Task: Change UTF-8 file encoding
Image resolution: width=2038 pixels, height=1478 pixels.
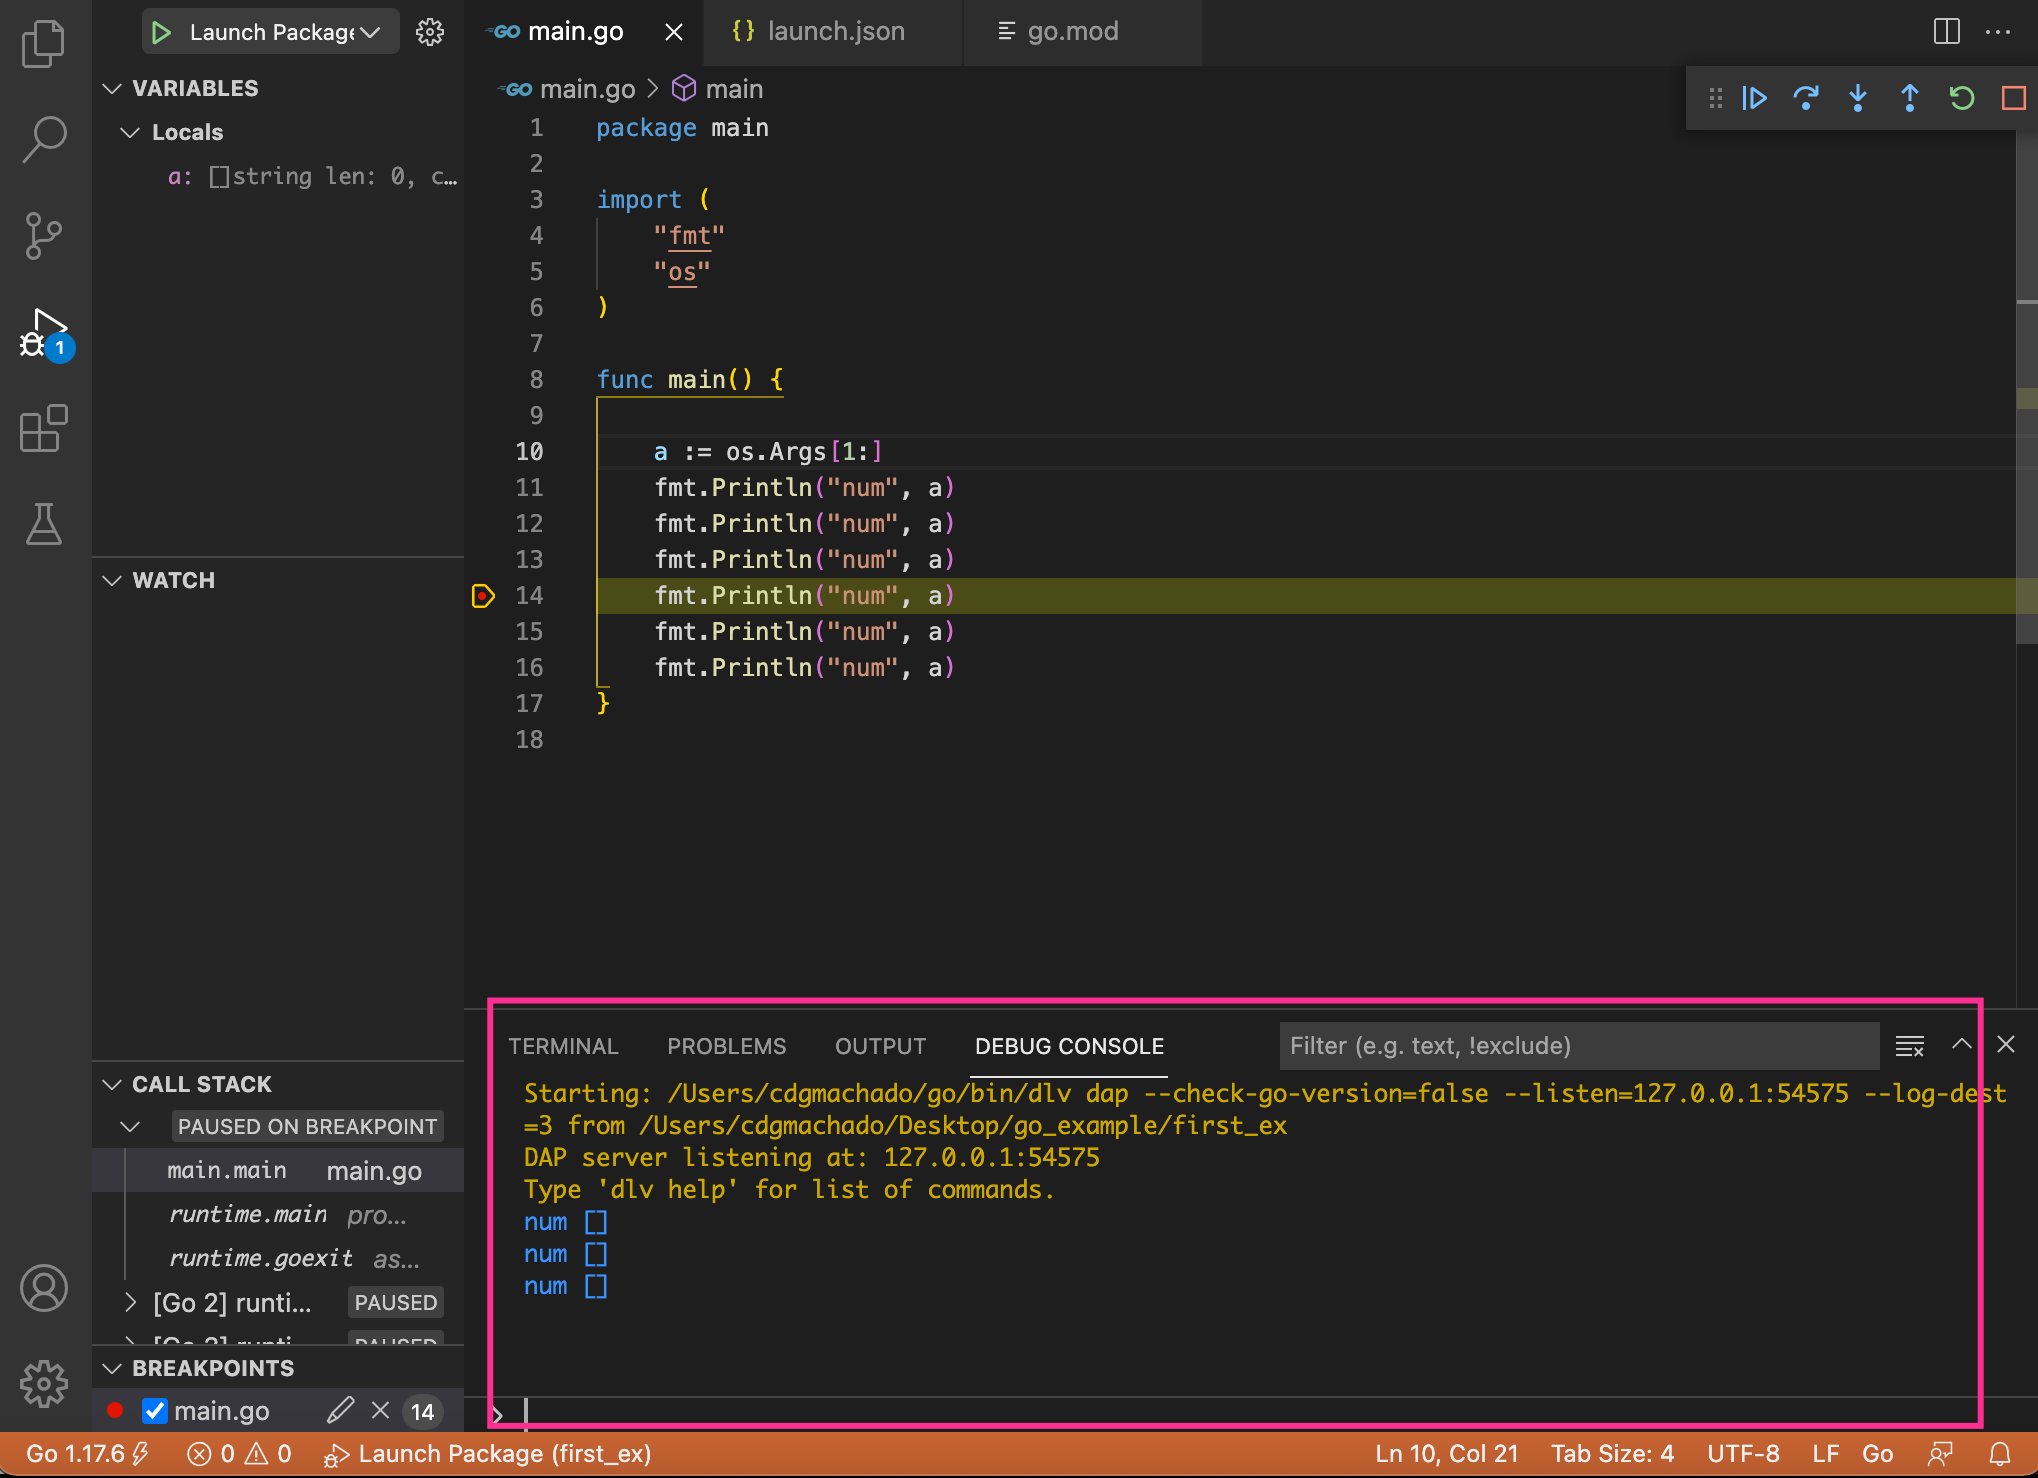Action: (x=1743, y=1454)
